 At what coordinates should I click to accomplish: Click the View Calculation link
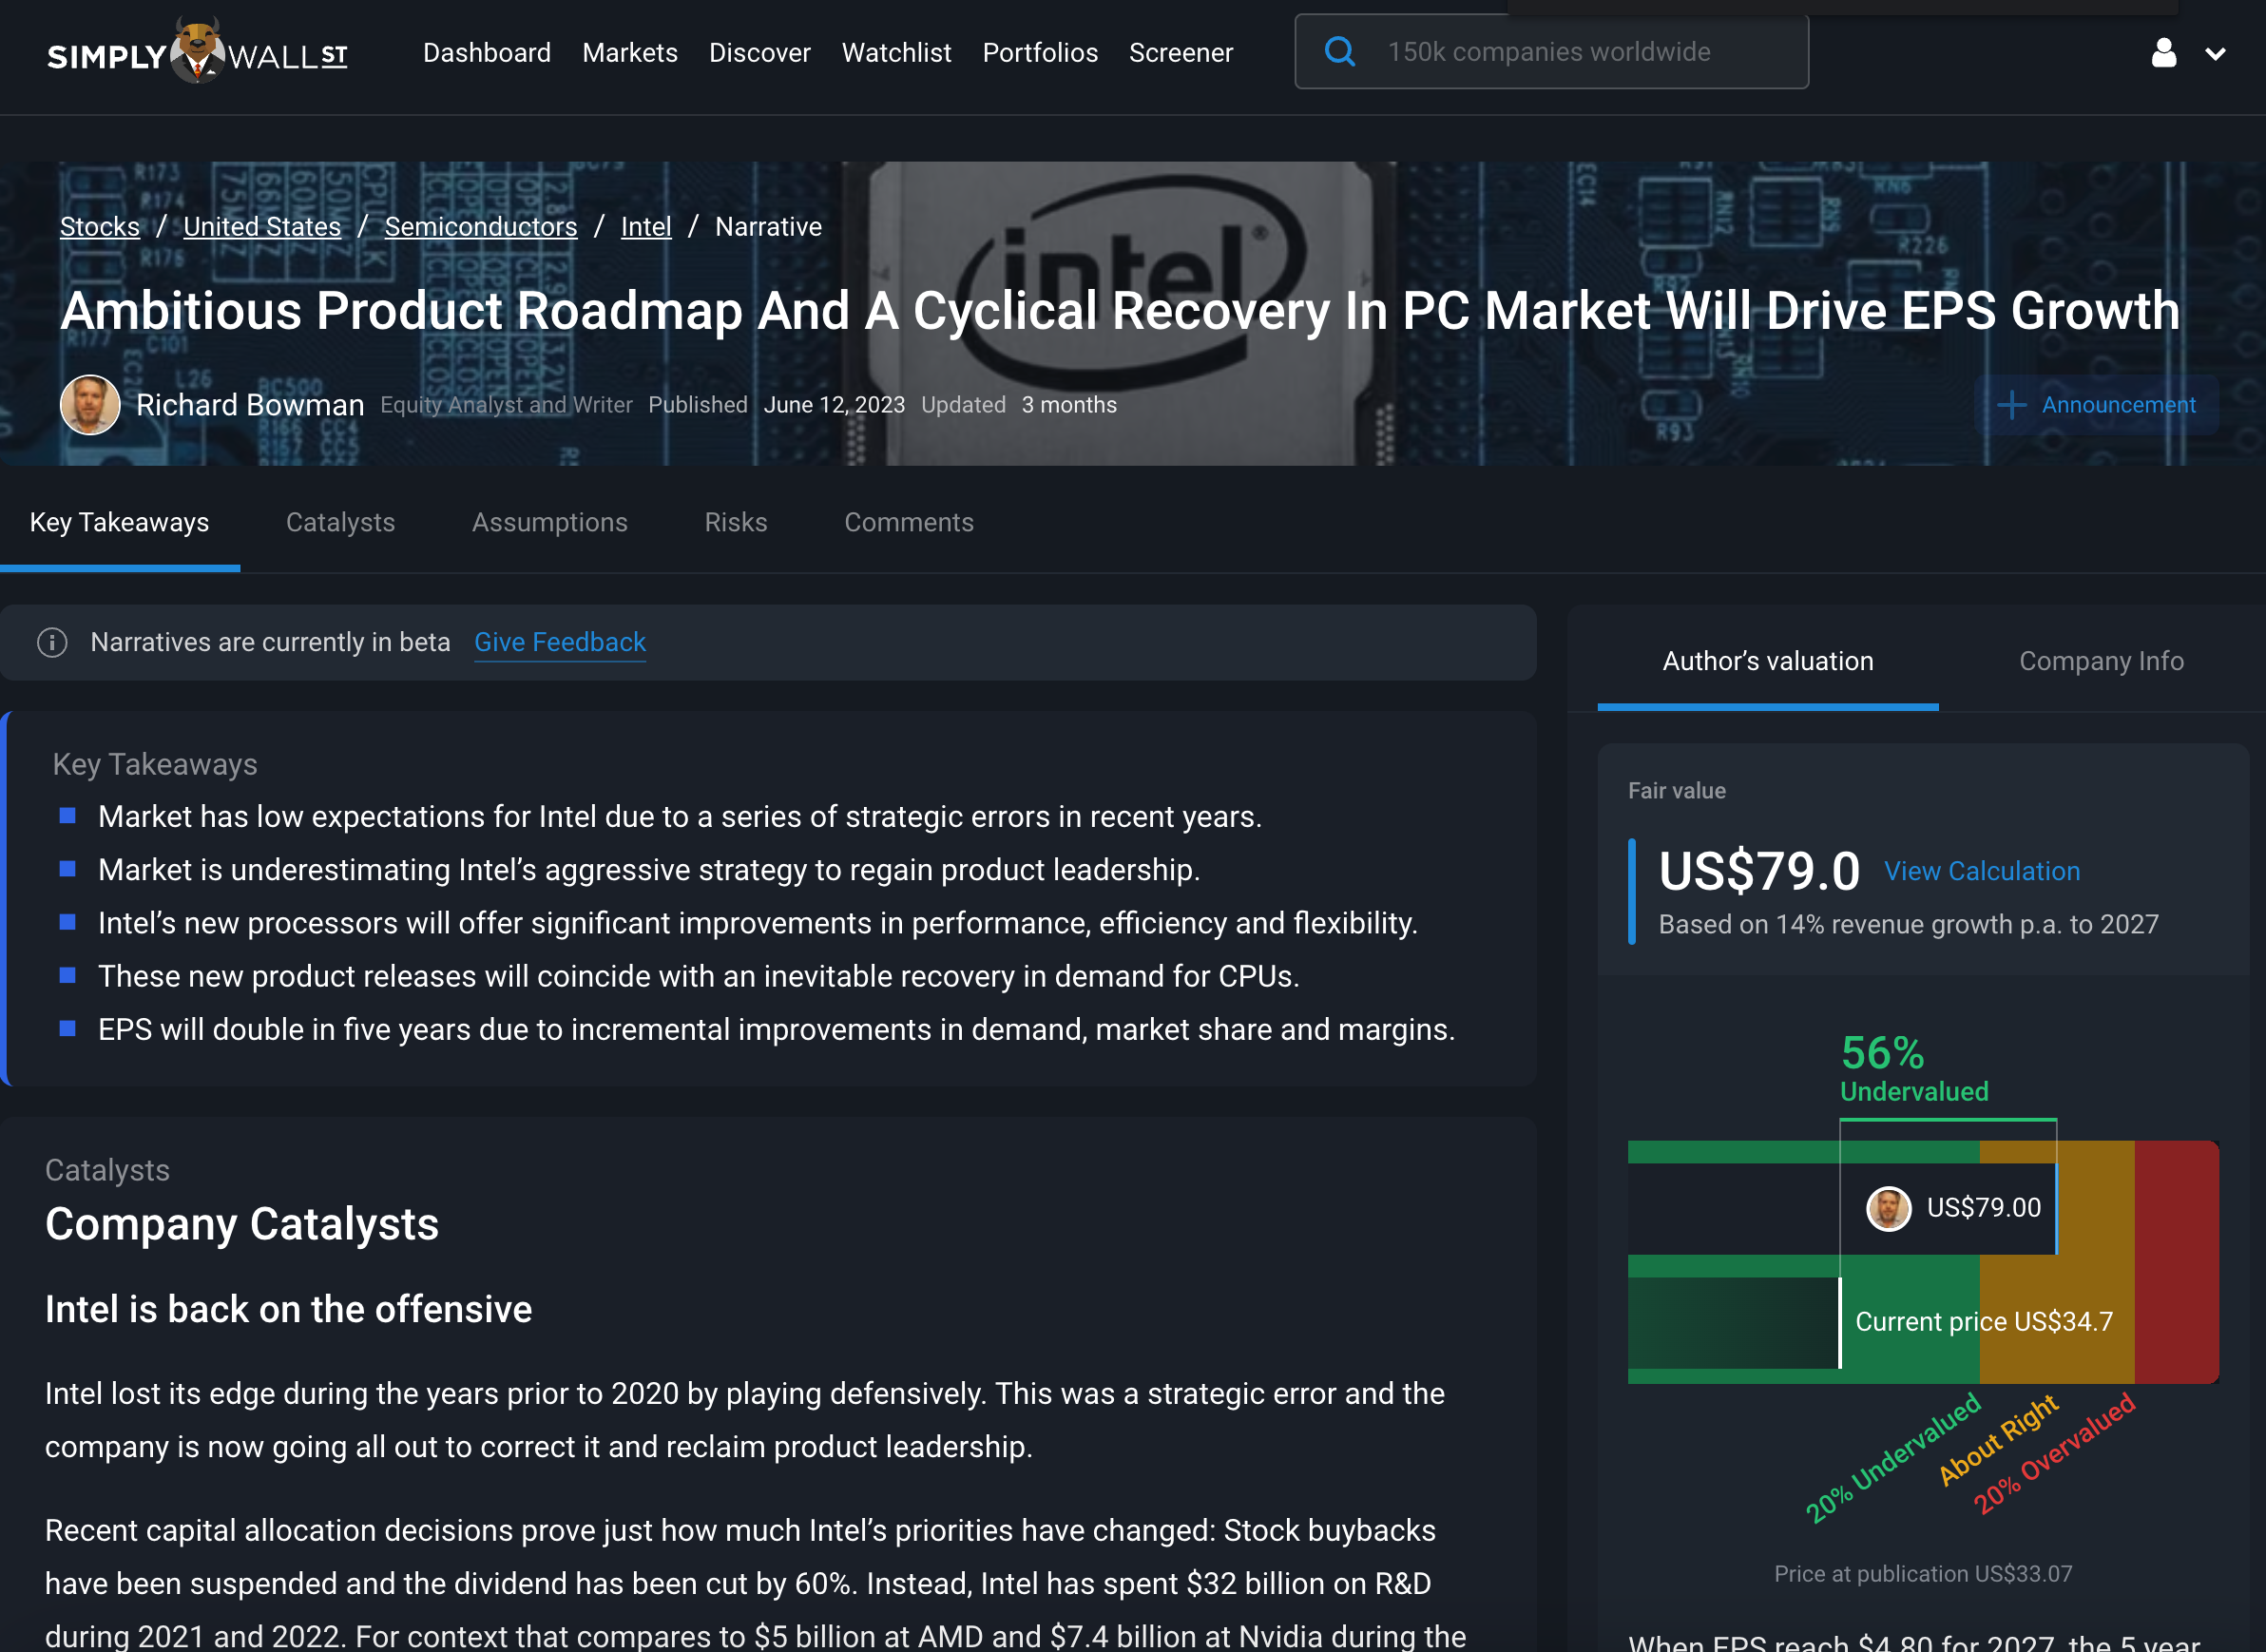pos(1981,871)
